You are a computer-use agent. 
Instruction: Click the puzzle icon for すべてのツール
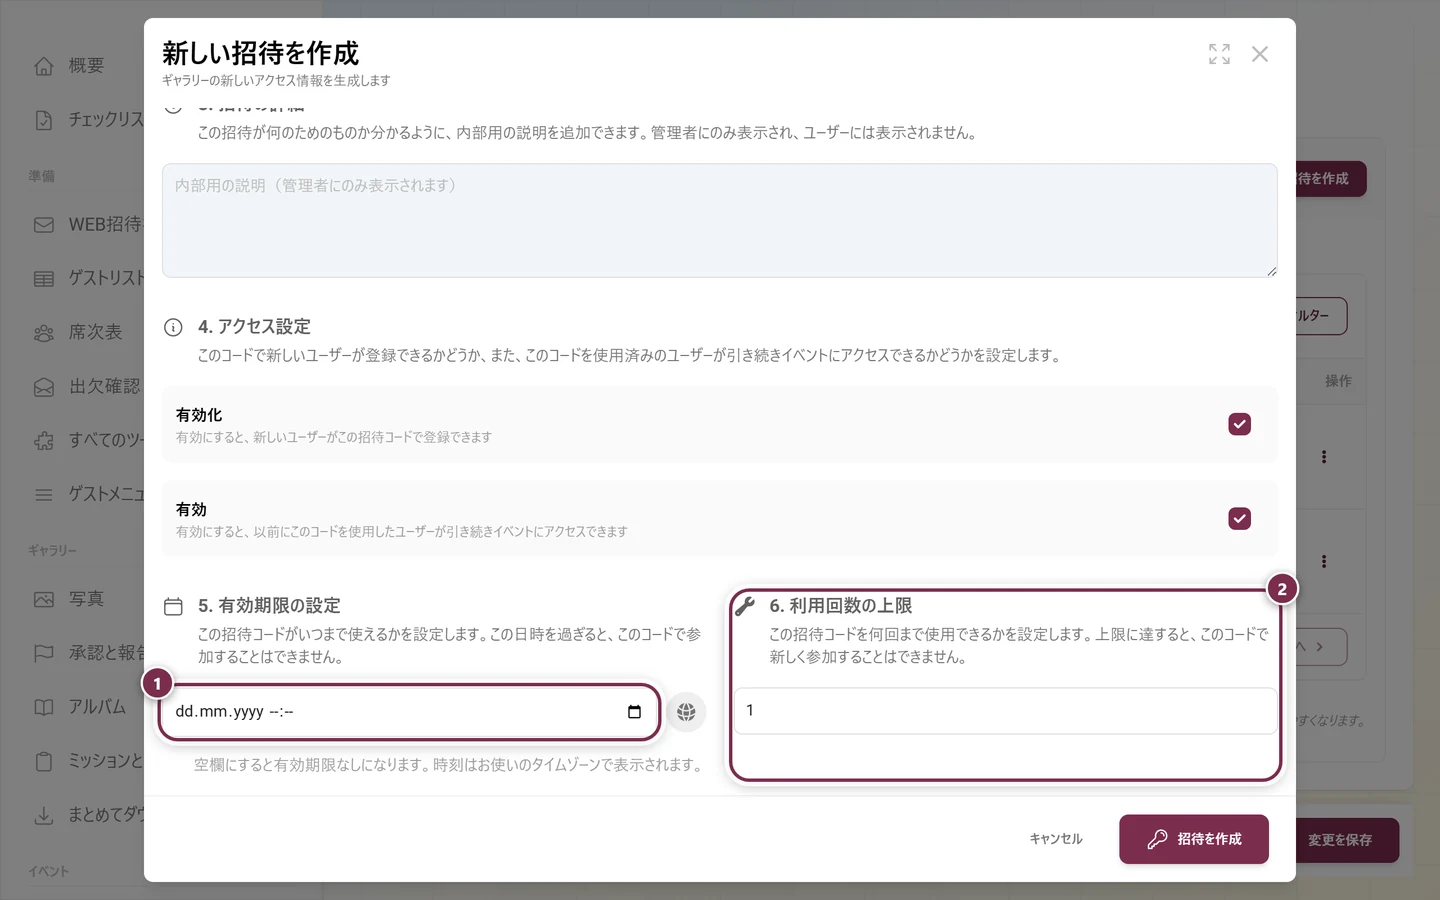44,440
